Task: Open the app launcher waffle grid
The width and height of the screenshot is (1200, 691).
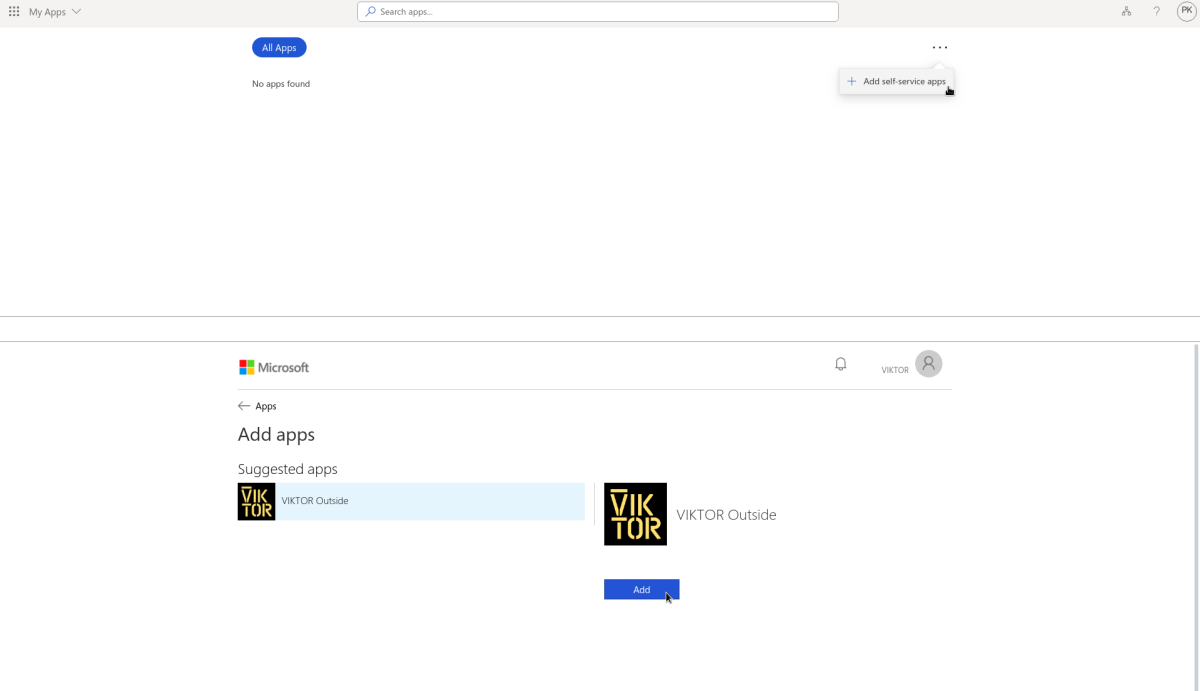Action: [x=14, y=12]
